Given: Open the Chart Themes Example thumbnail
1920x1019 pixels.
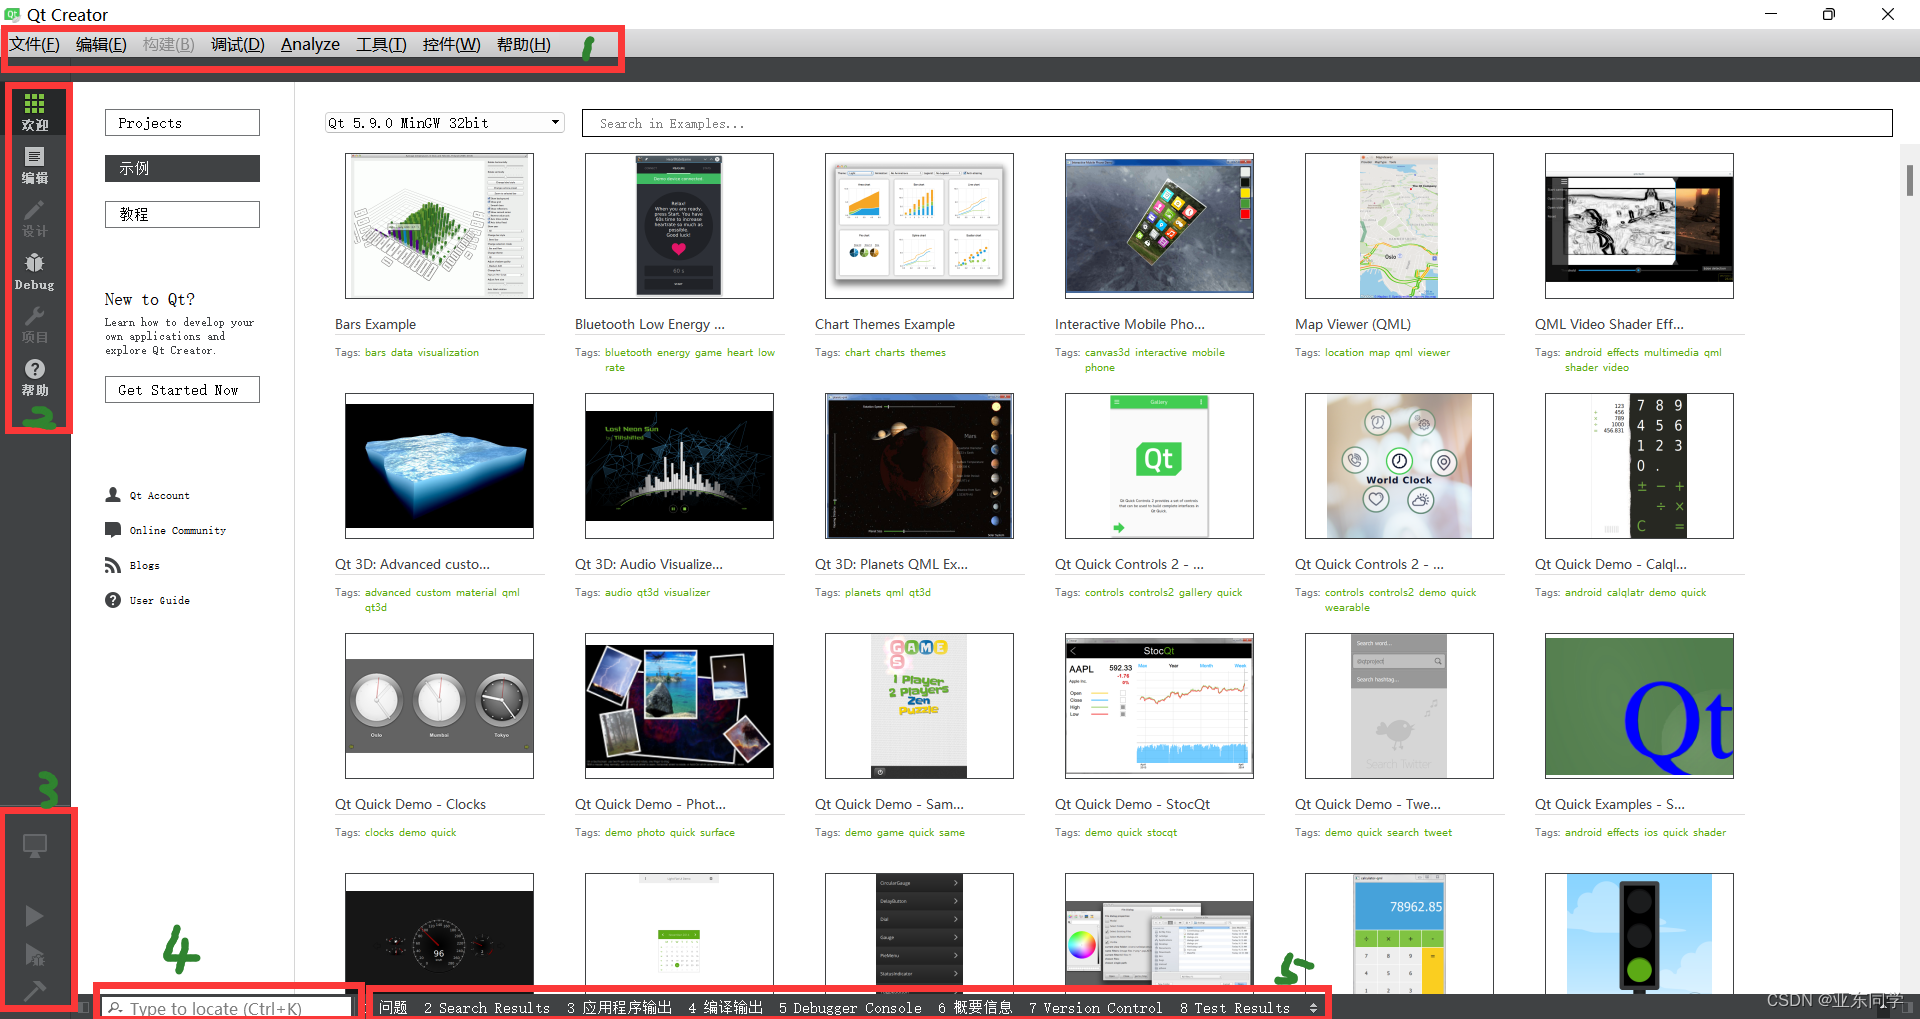Looking at the screenshot, I should (919, 226).
